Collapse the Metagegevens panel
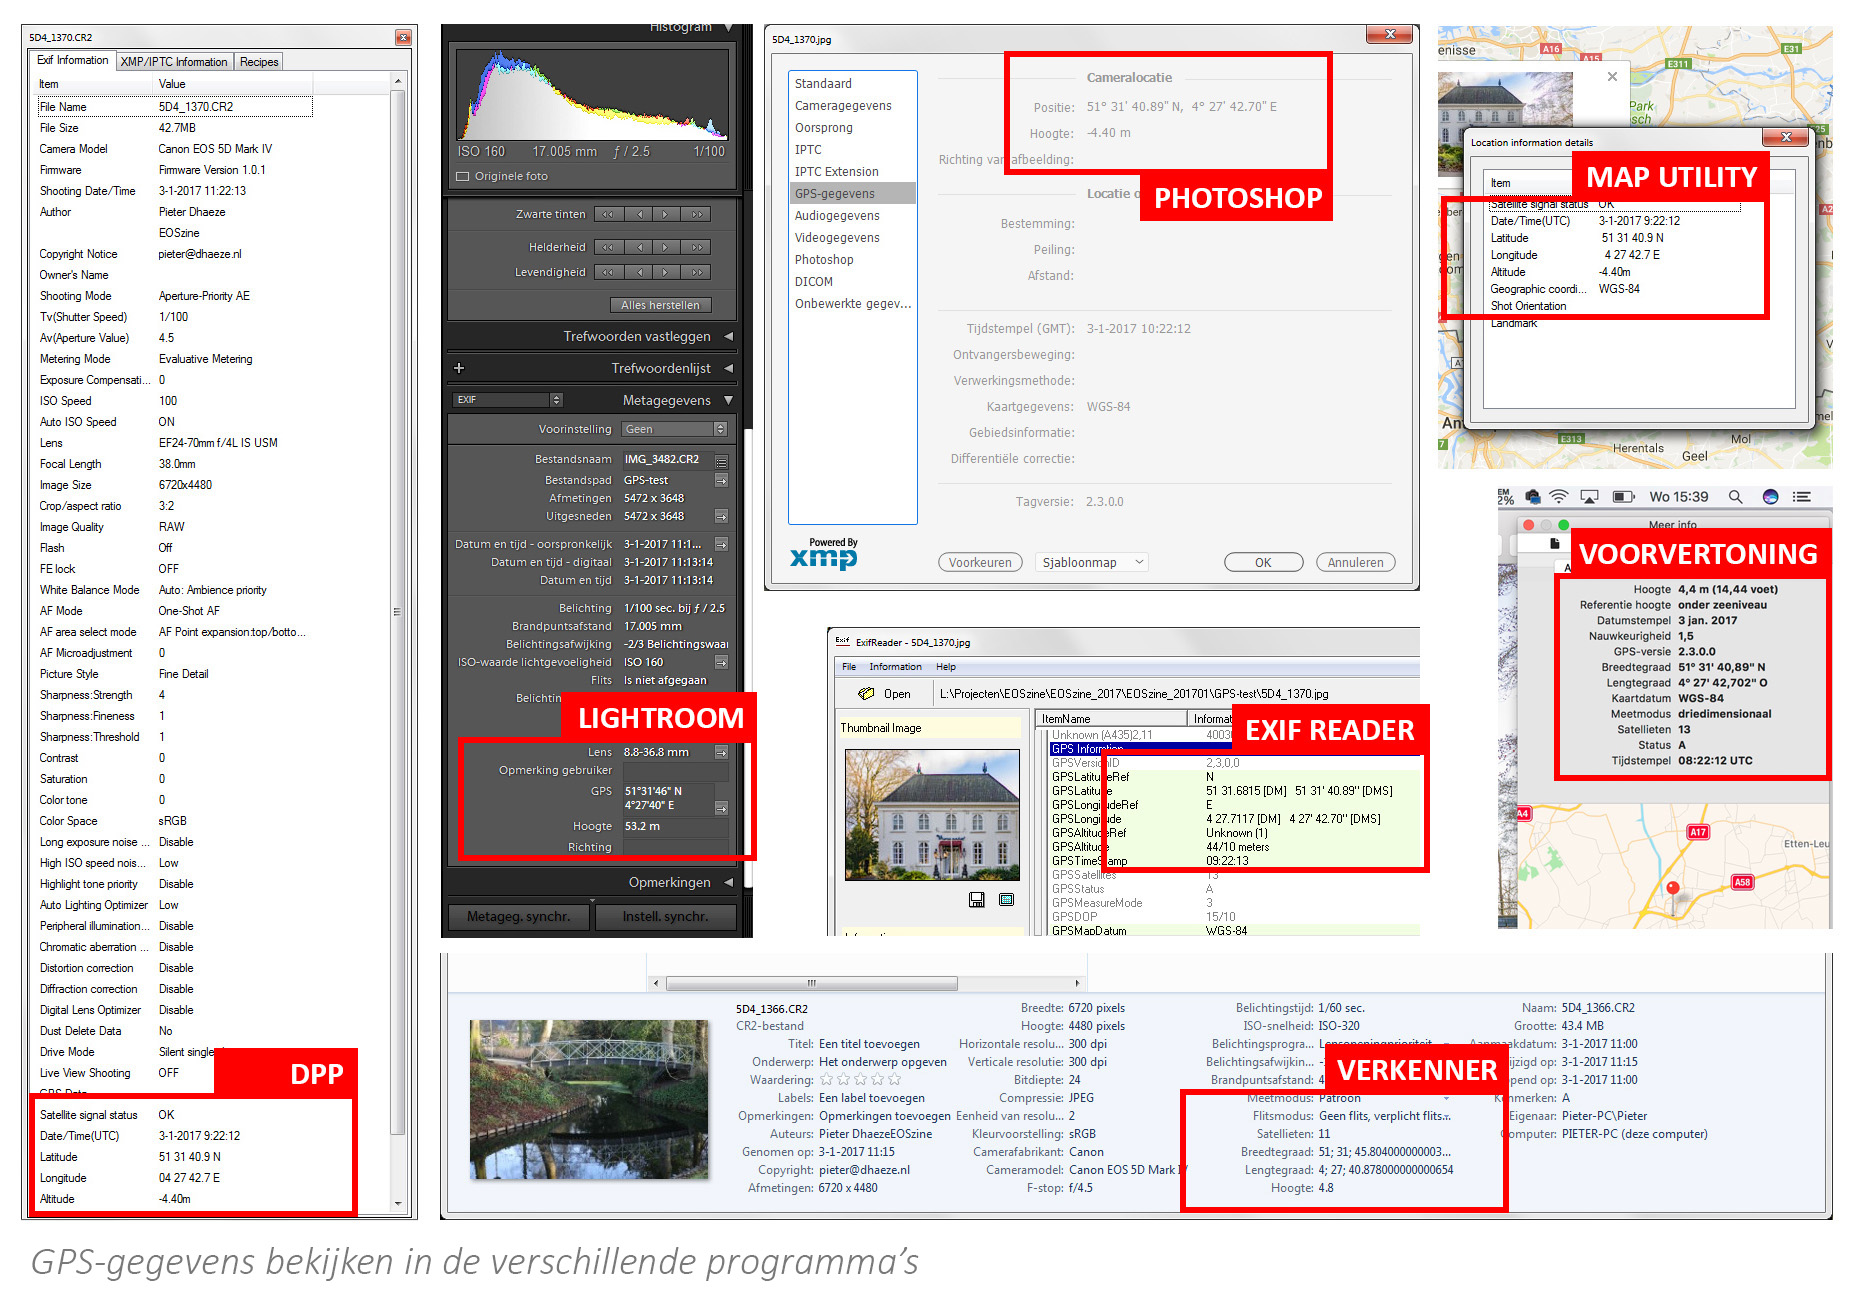 coord(728,400)
